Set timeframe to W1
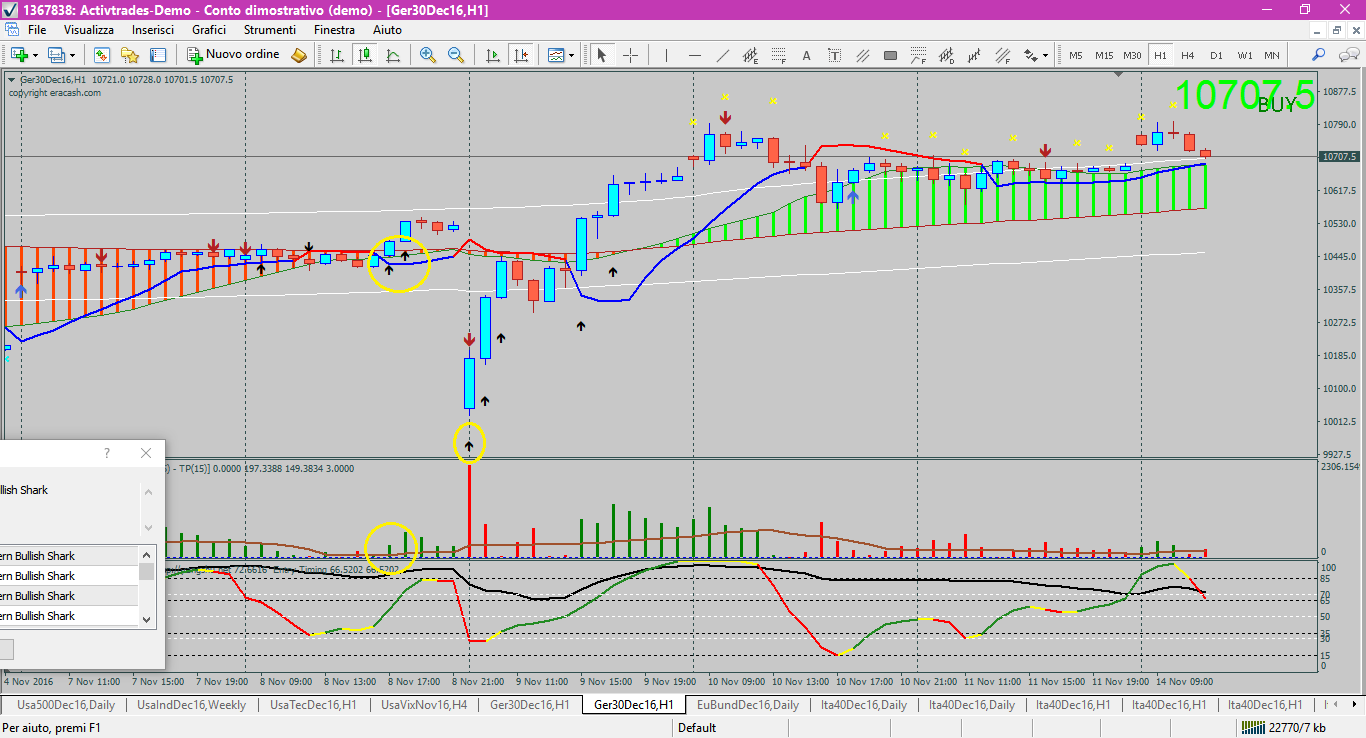The height and width of the screenshot is (738, 1366). [1244, 55]
